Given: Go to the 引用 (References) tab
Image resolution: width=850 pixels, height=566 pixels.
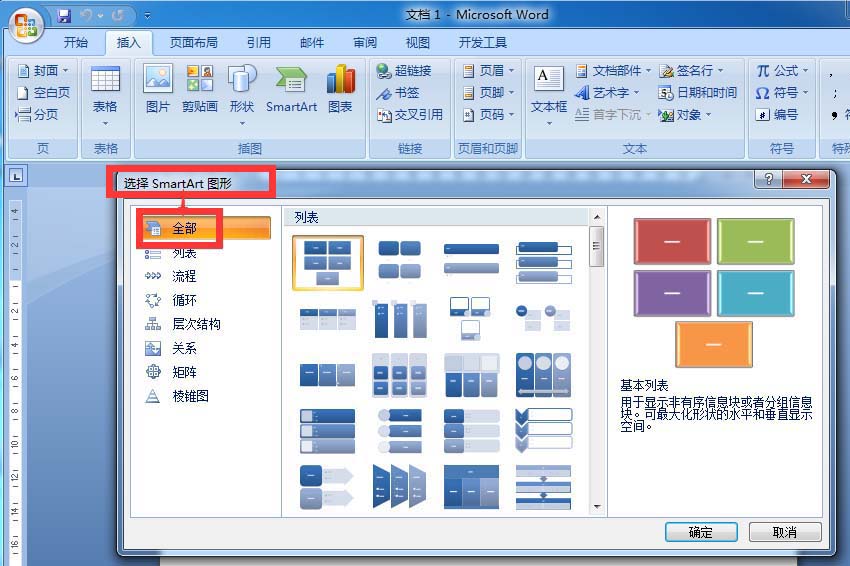Looking at the screenshot, I should [x=259, y=42].
